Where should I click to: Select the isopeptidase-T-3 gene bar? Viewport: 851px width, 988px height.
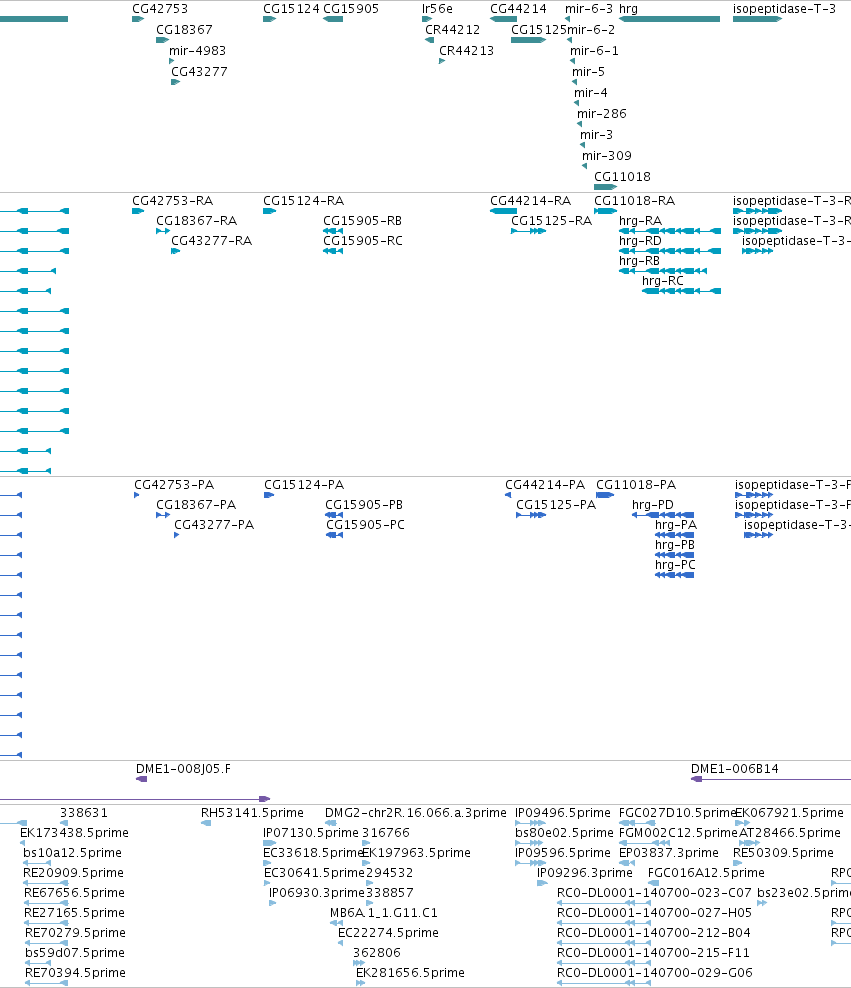757,19
